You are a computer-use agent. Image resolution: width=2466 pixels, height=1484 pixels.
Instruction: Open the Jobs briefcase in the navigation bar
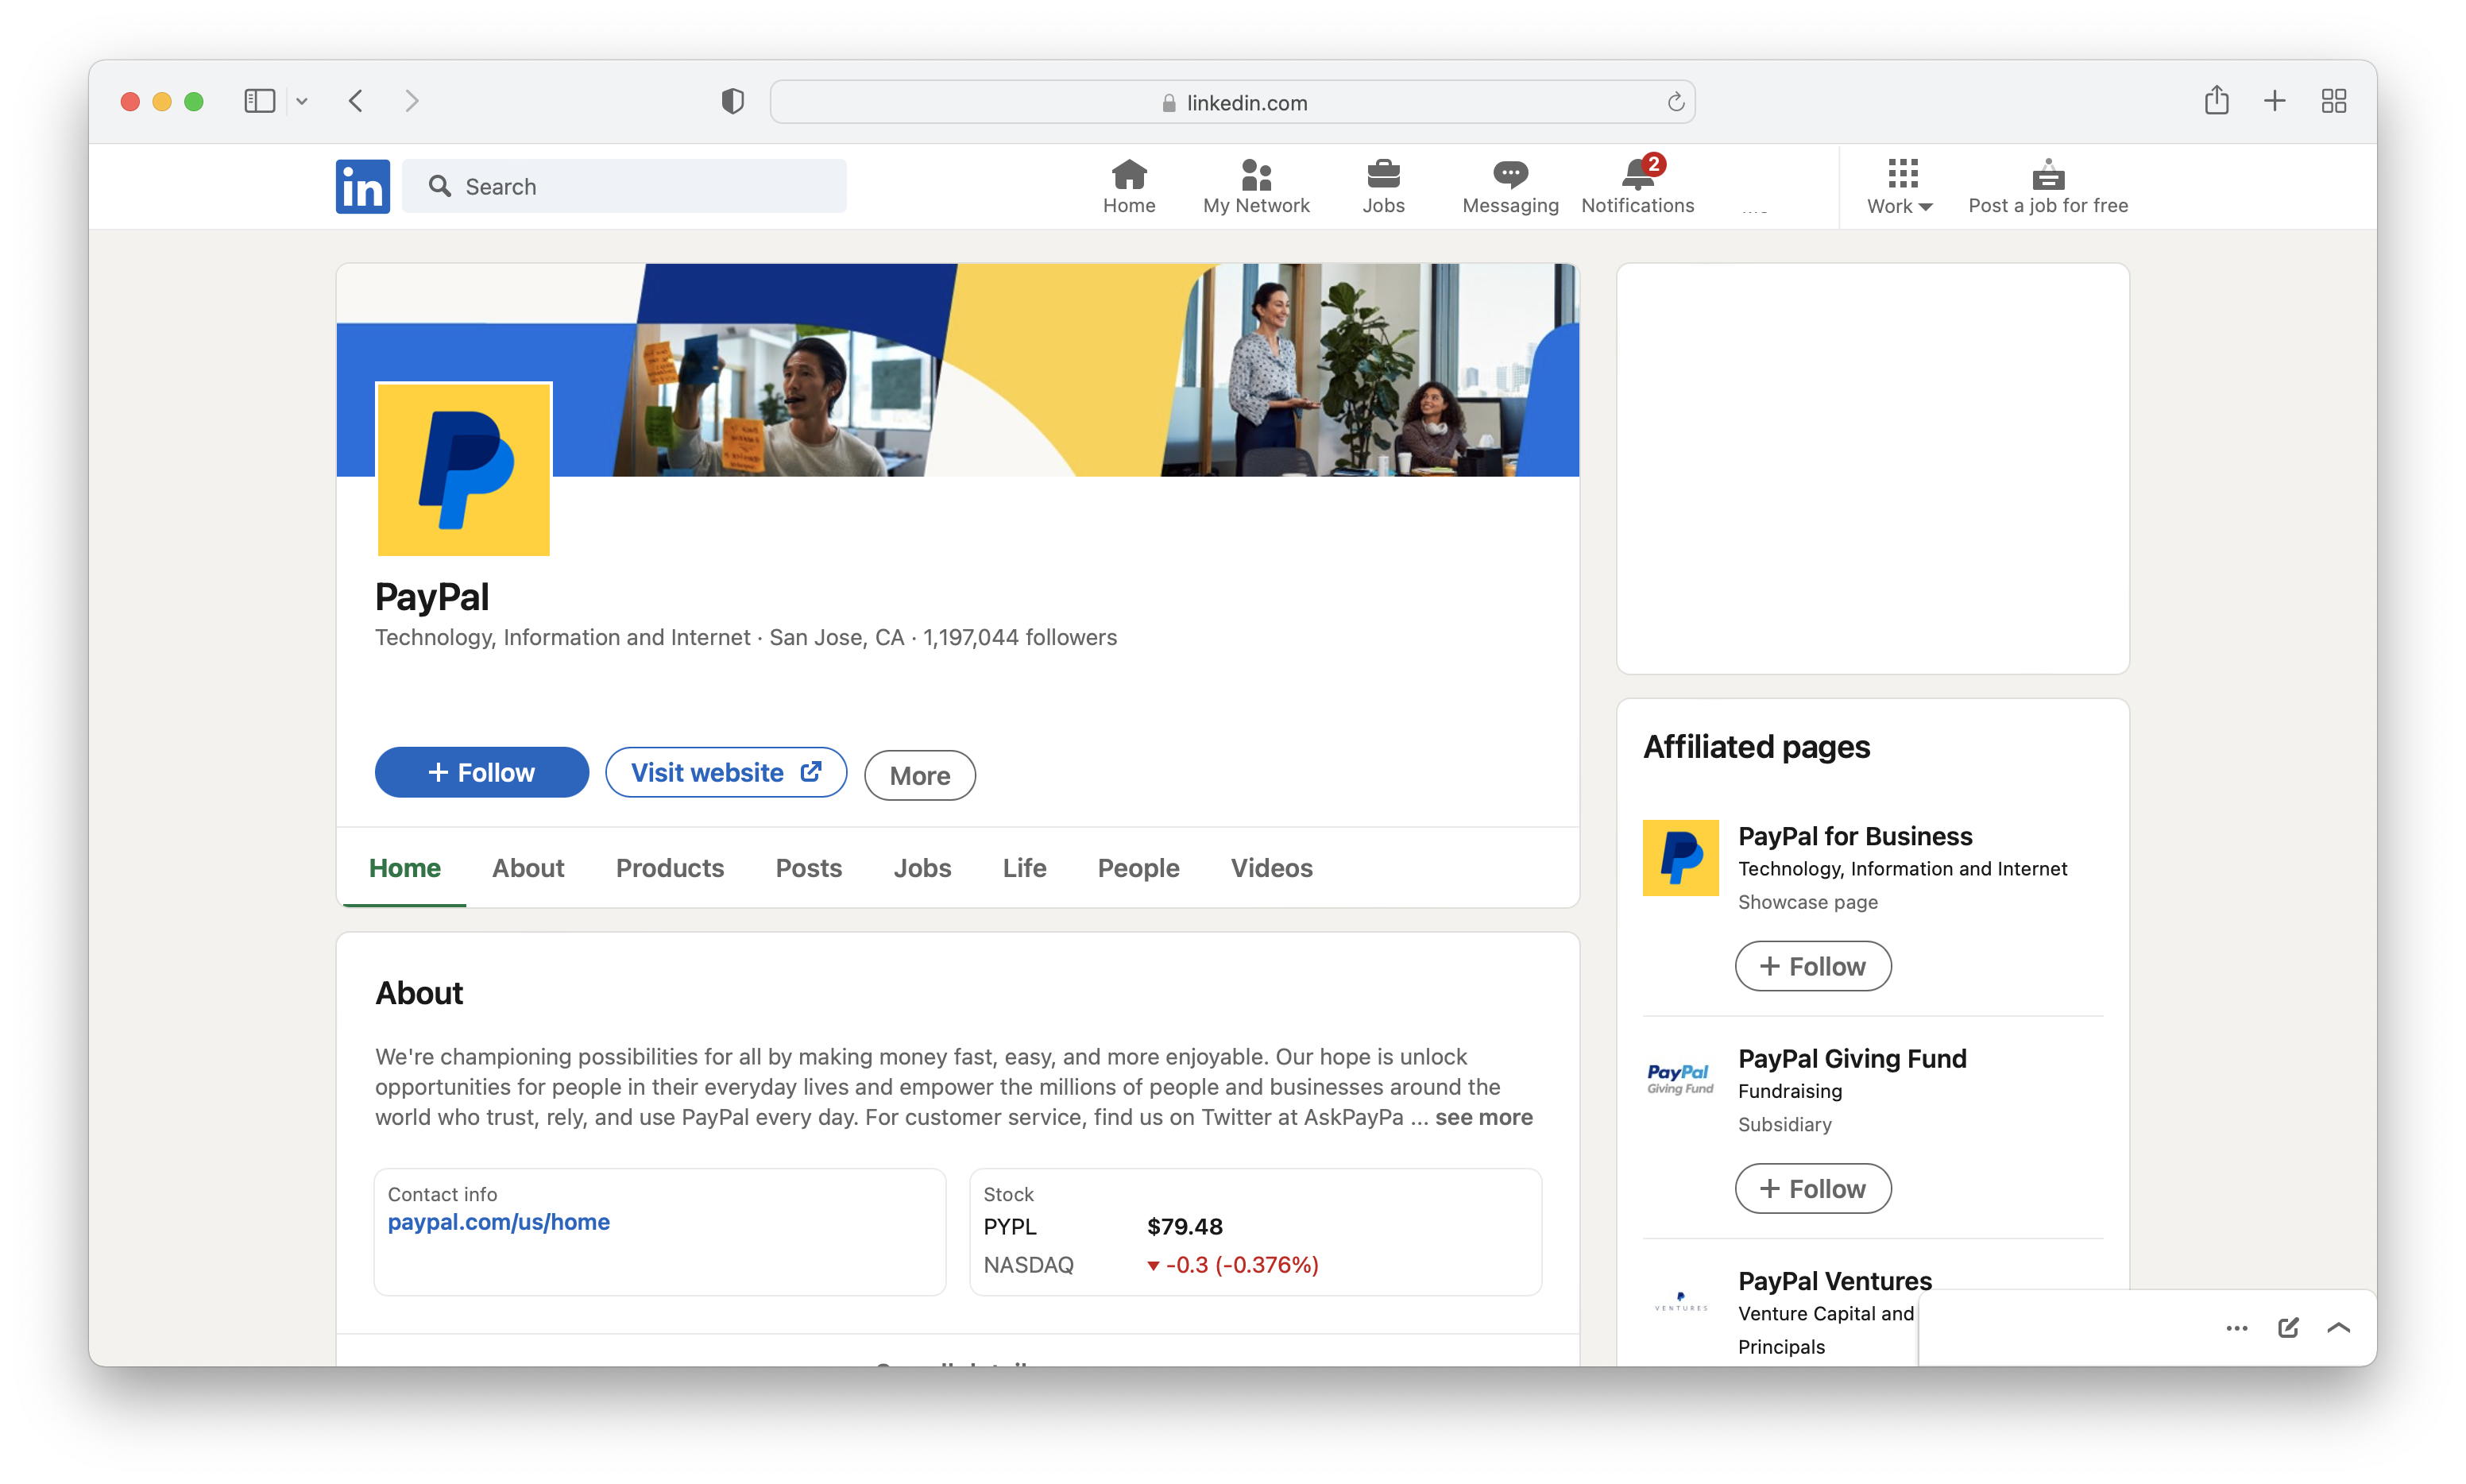tap(1383, 187)
